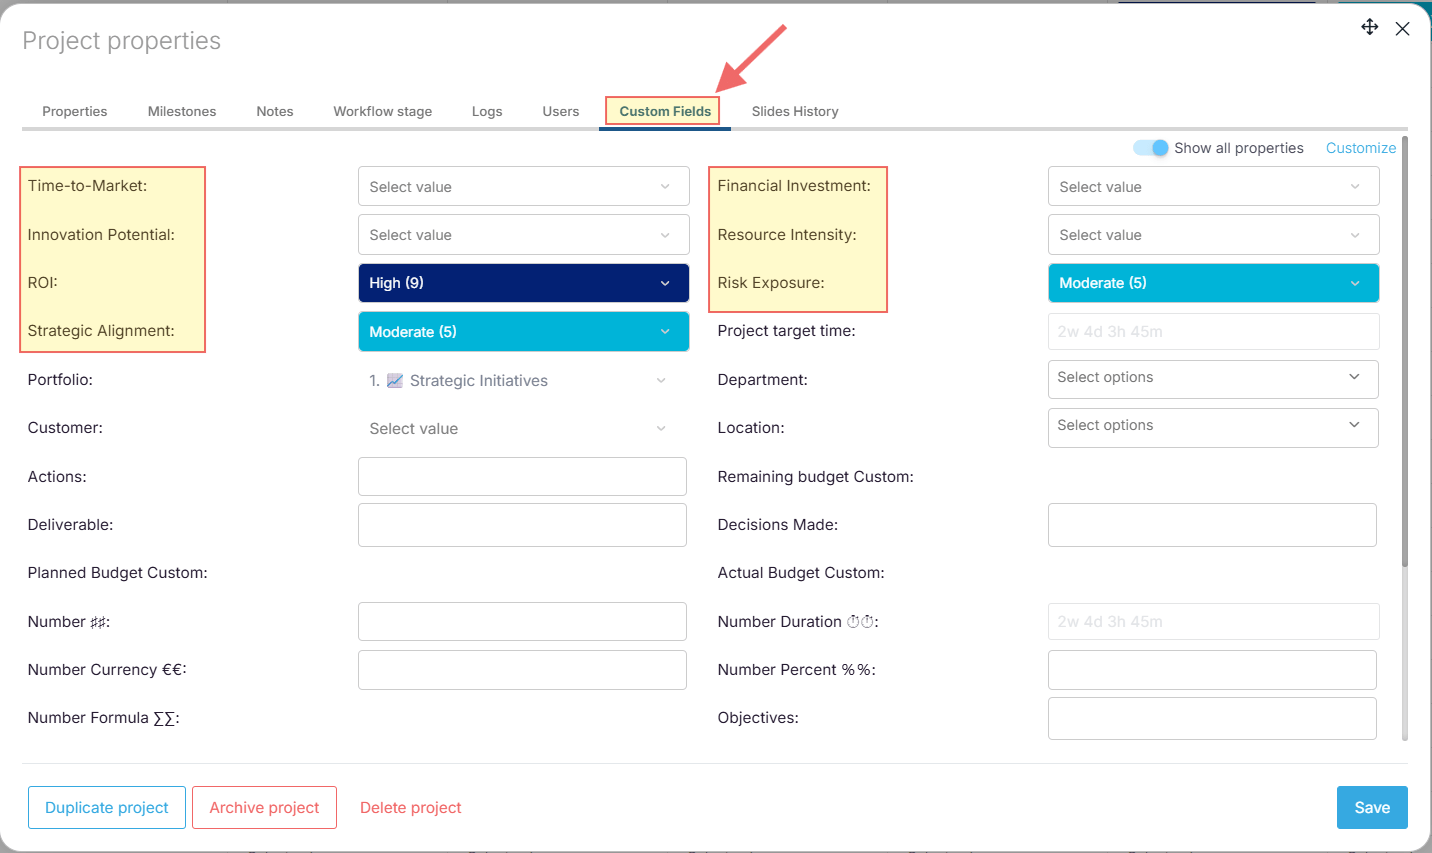1432x853 pixels.
Task: Switch to the Milestones tab
Action: 182,111
